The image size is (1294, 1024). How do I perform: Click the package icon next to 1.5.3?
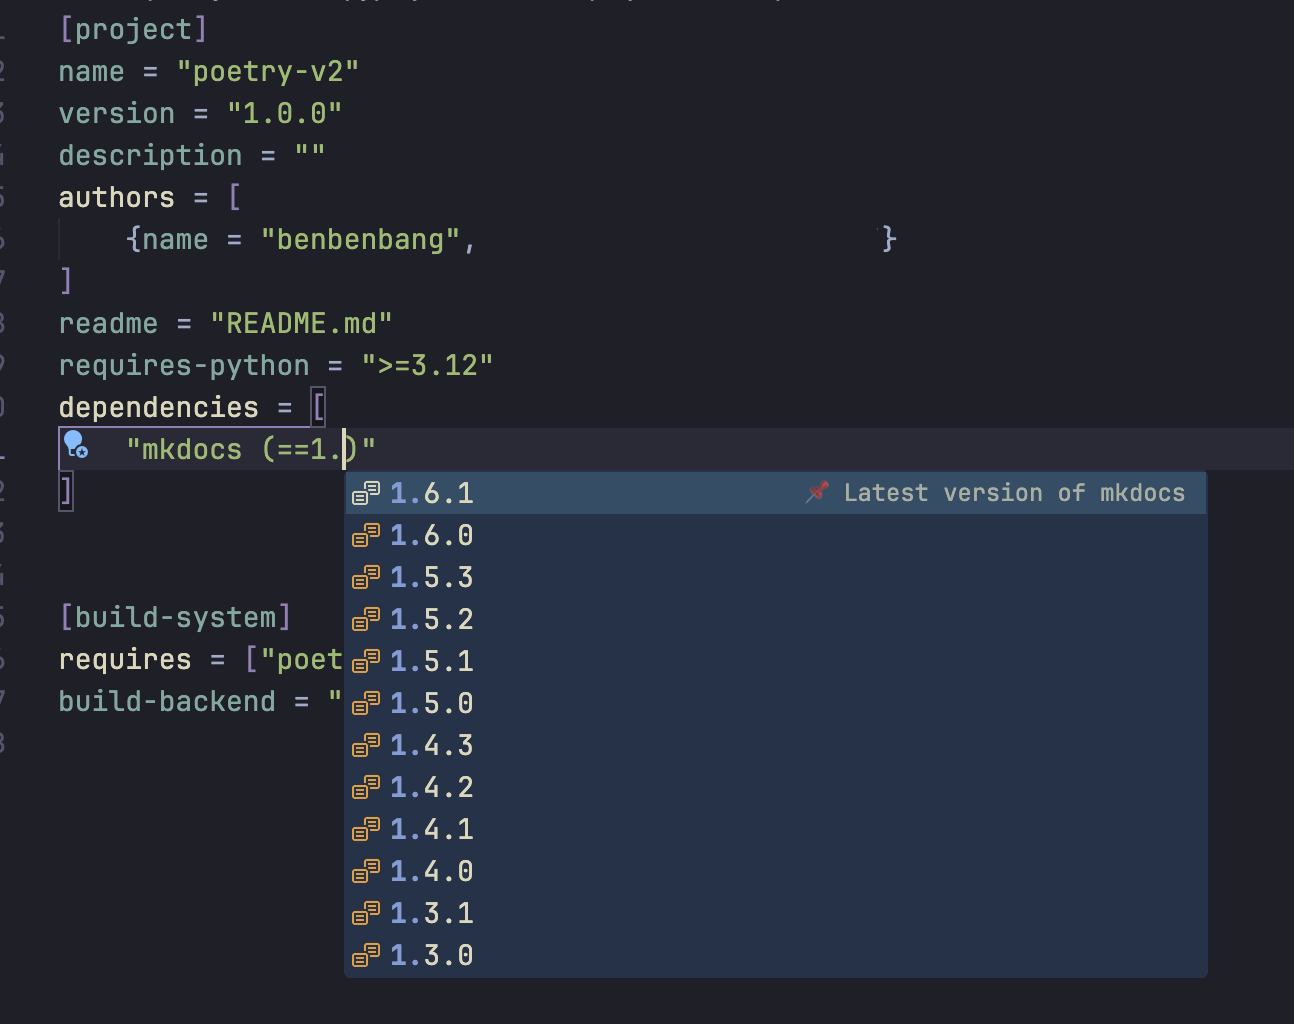[x=366, y=577]
